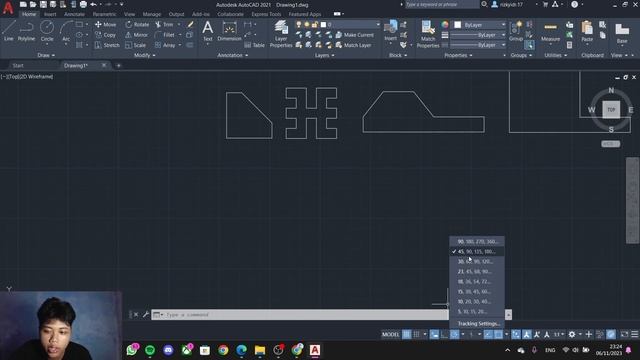This screenshot has width=640, height=360.
Task: Select the Dimension tool
Action: click(x=229, y=31)
